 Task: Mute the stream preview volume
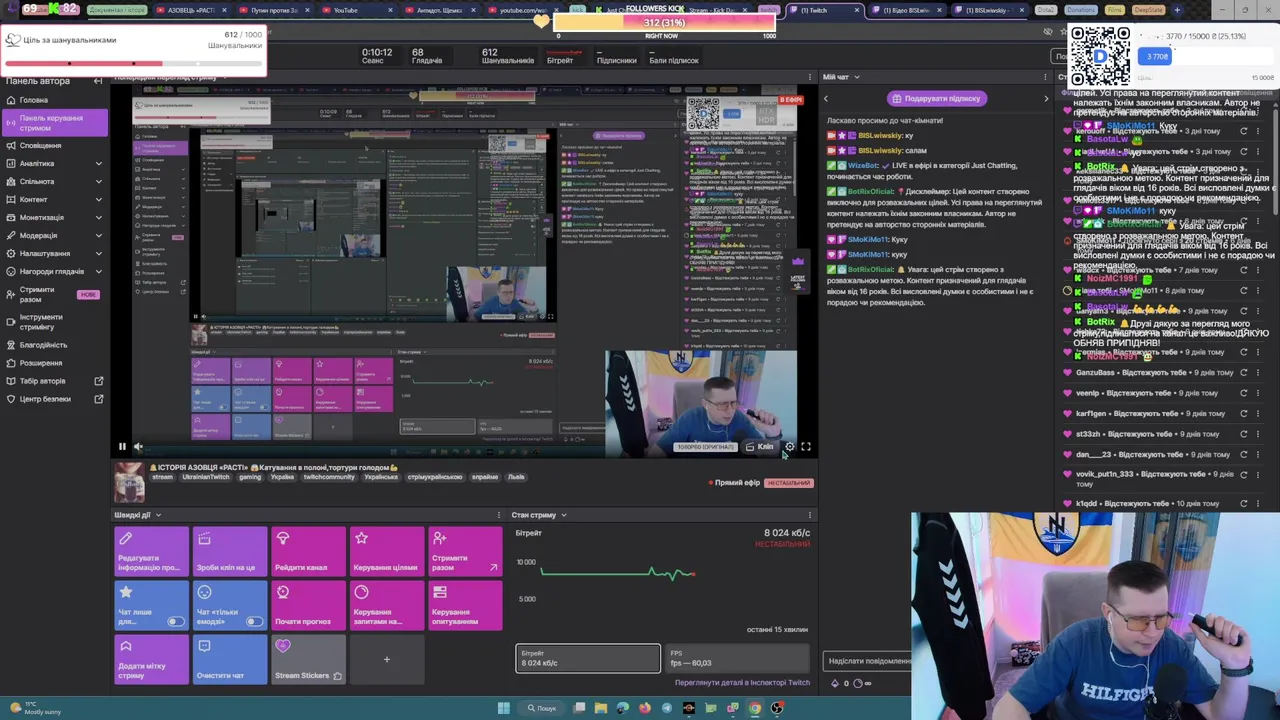(138, 447)
